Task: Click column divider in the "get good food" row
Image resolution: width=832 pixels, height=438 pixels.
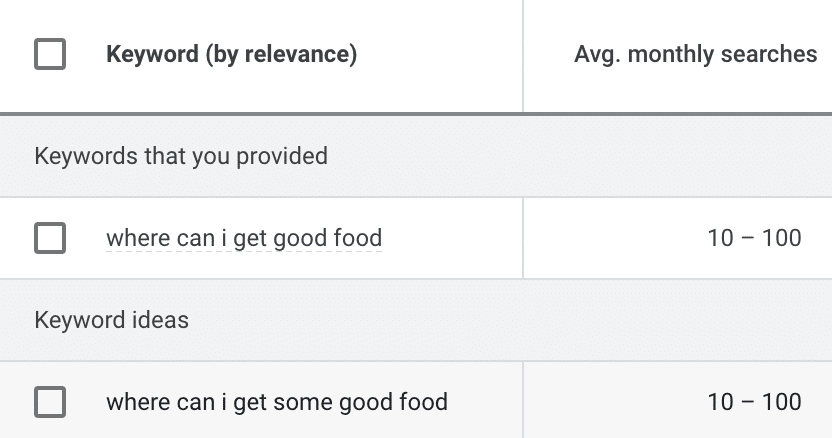Action: click(523, 238)
